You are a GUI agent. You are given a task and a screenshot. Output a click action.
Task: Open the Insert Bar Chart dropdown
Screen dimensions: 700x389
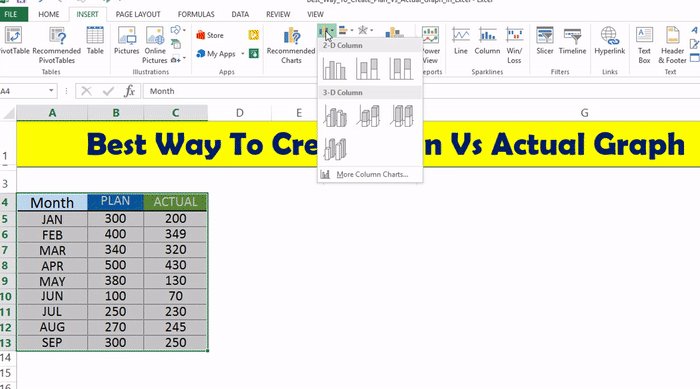[x=346, y=30]
